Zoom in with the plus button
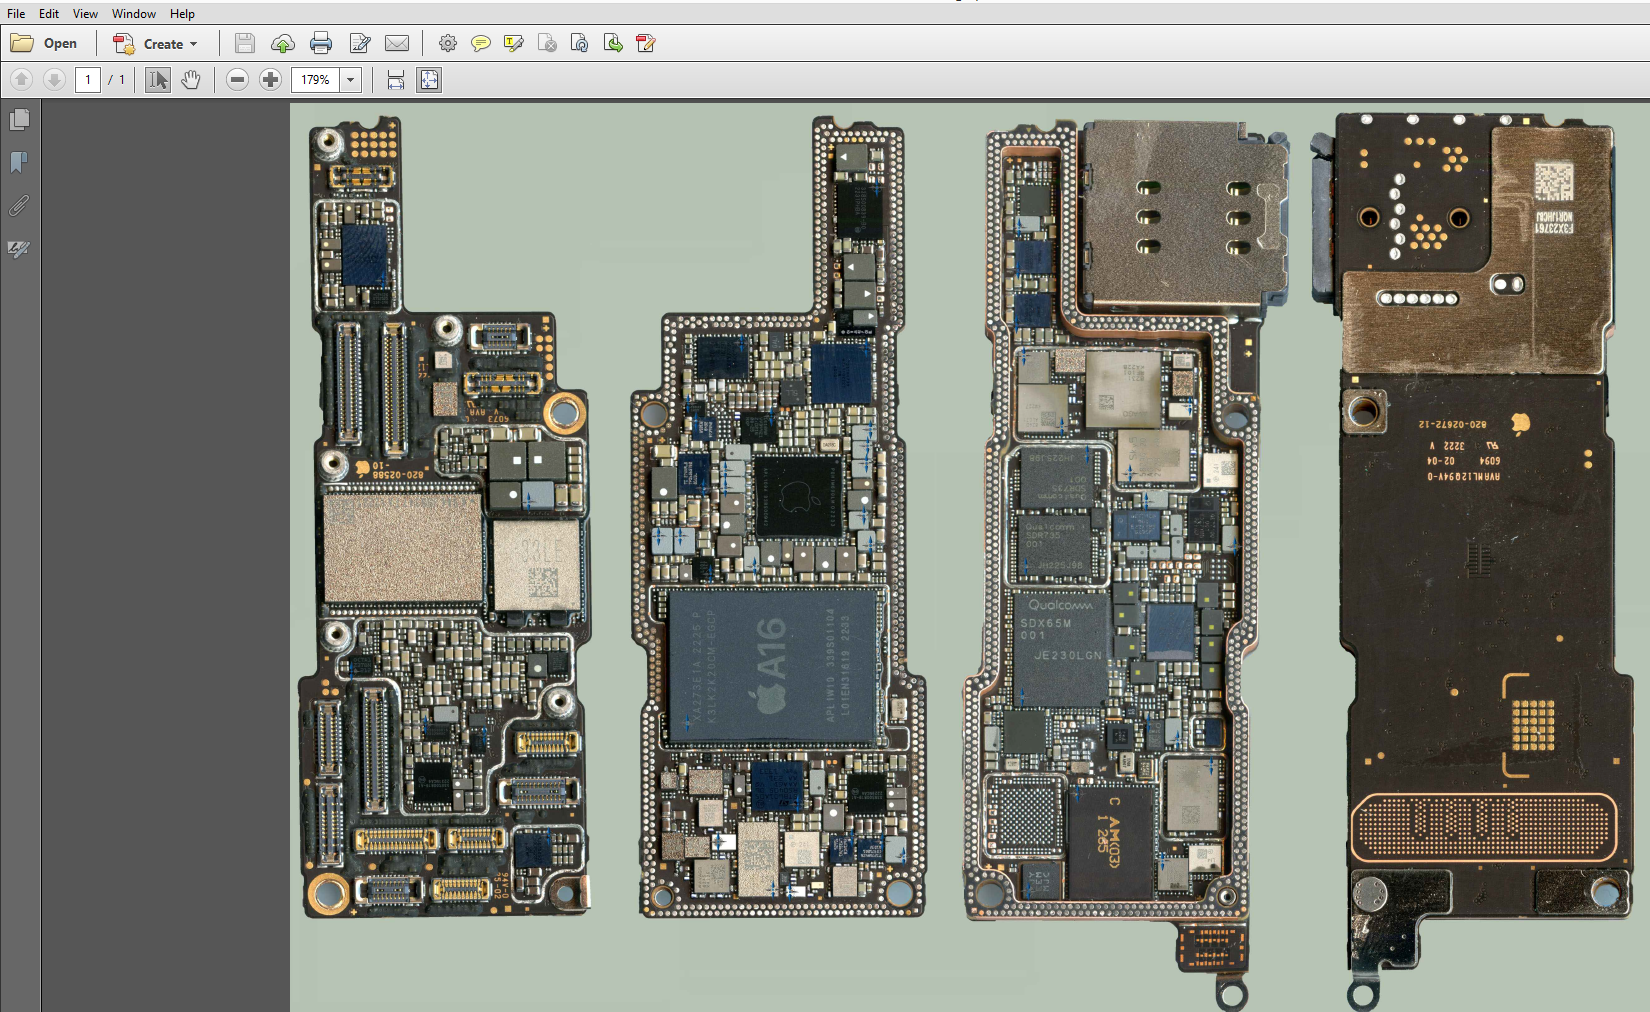Image resolution: width=1650 pixels, height=1012 pixels. pos(270,80)
